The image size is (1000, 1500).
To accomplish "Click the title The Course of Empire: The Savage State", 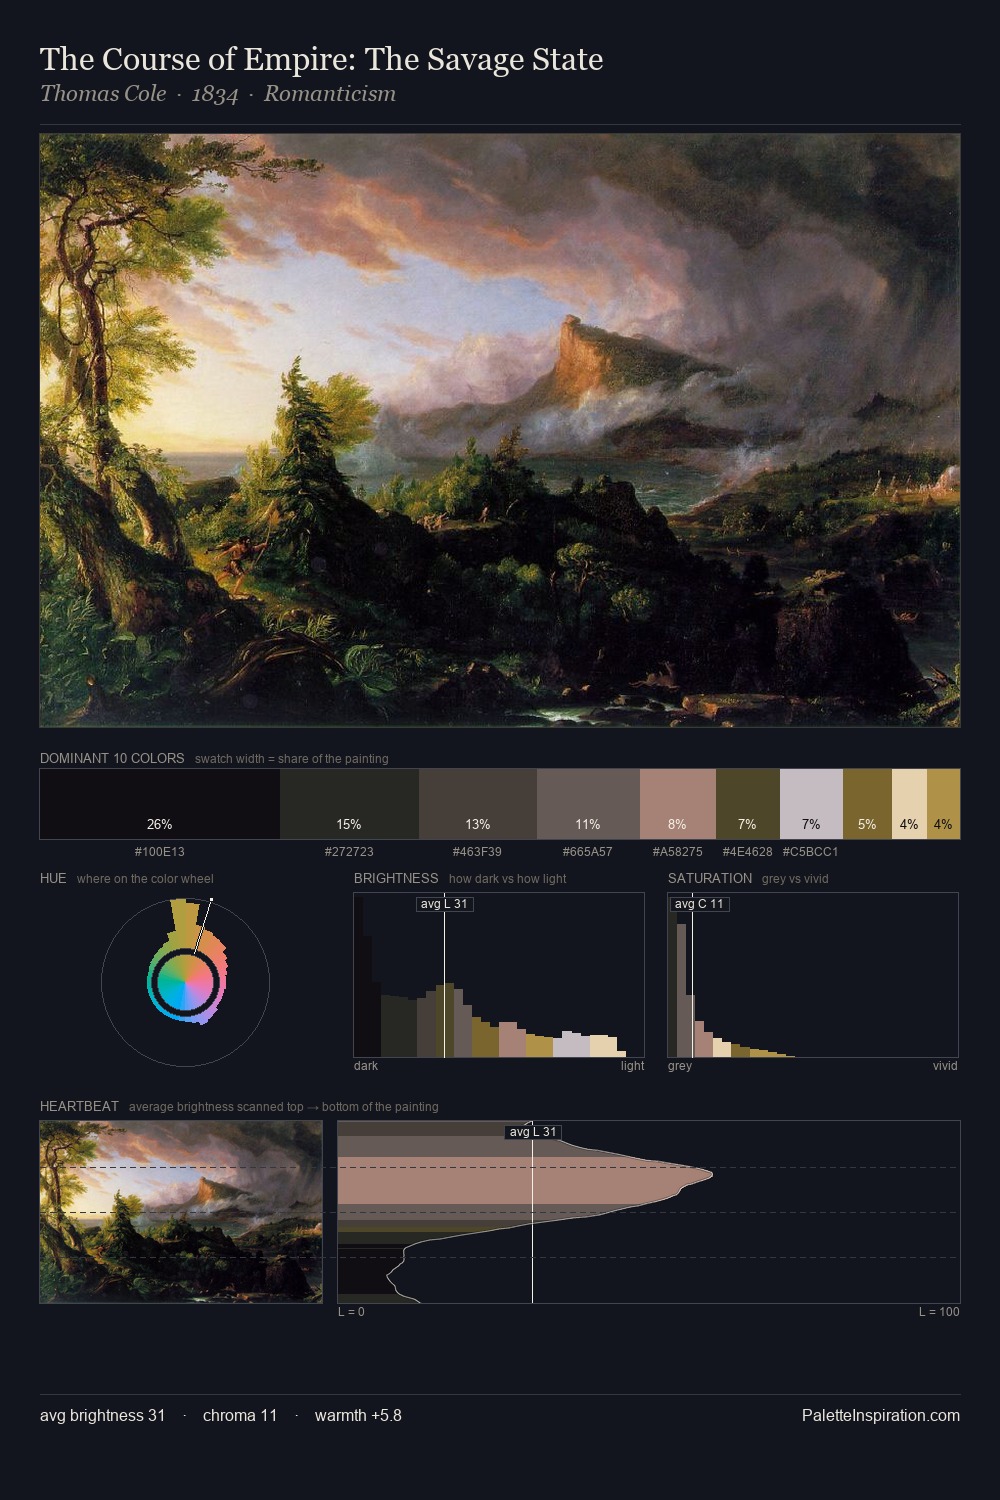I will 321,60.
